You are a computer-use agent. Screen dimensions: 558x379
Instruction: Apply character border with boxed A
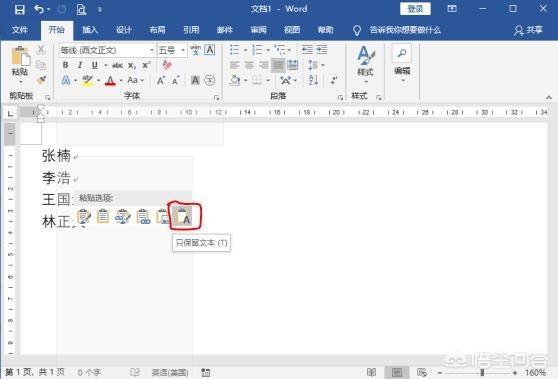210,50
